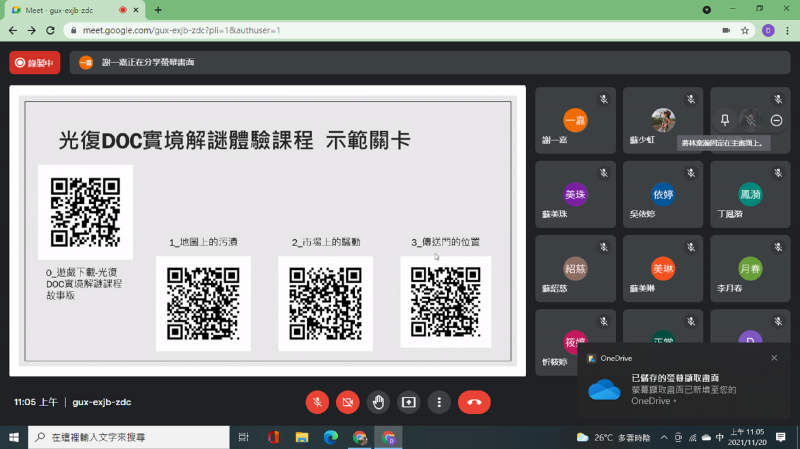
Task: Open Task View on the taskbar
Action: point(244,437)
